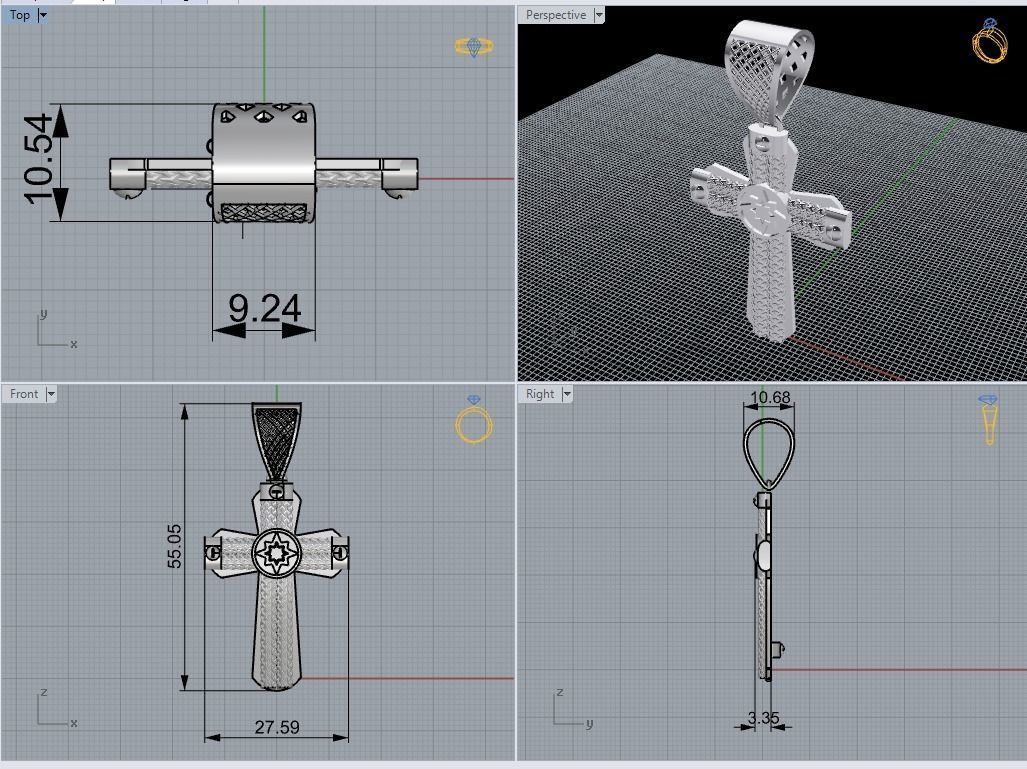
Task: Select the bail cylinder in Top viewport
Action: pos(263,162)
